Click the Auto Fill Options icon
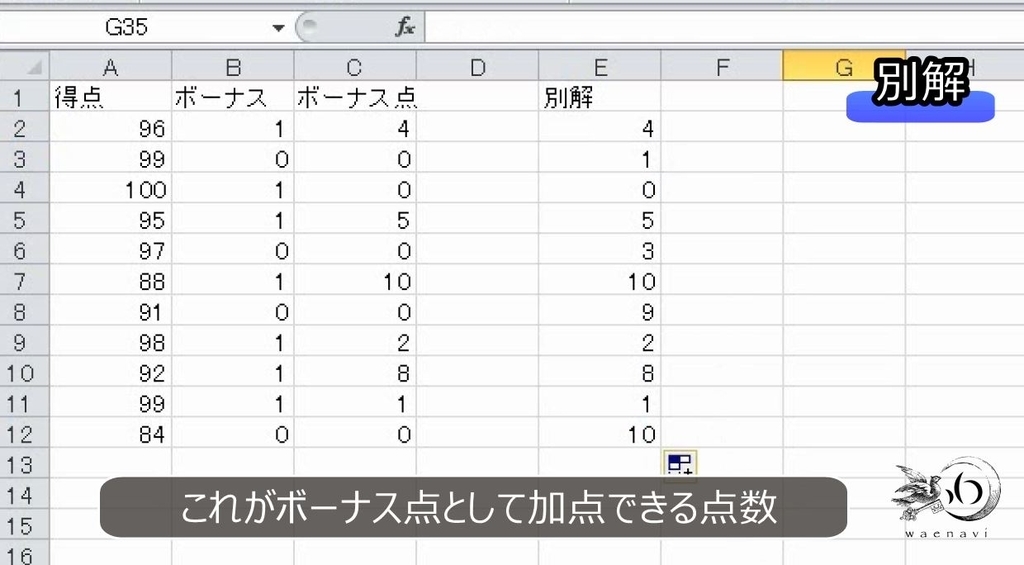Viewport: 1024px width, 565px height. click(680, 464)
